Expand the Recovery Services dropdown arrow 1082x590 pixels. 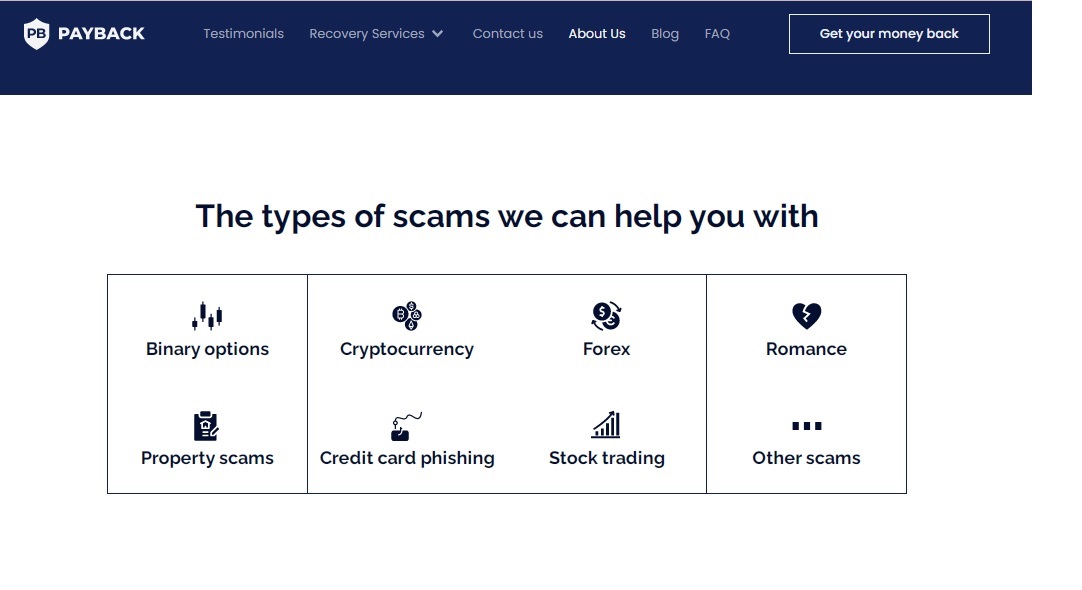437,34
